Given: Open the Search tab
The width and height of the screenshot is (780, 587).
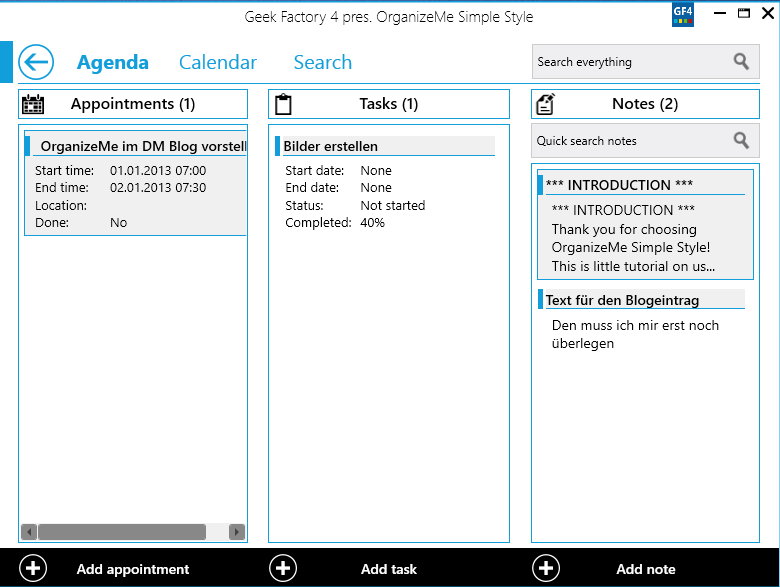Looking at the screenshot, I should pyautogui.click(x=322, y=63).
